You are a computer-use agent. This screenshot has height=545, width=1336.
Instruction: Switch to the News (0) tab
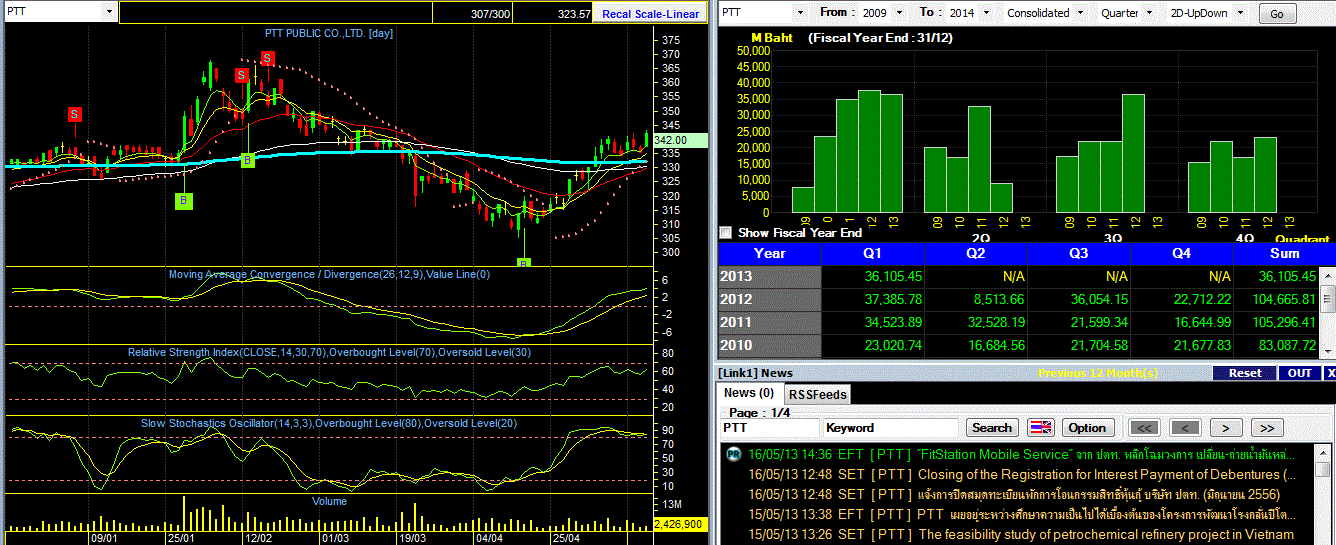(749, 393)
